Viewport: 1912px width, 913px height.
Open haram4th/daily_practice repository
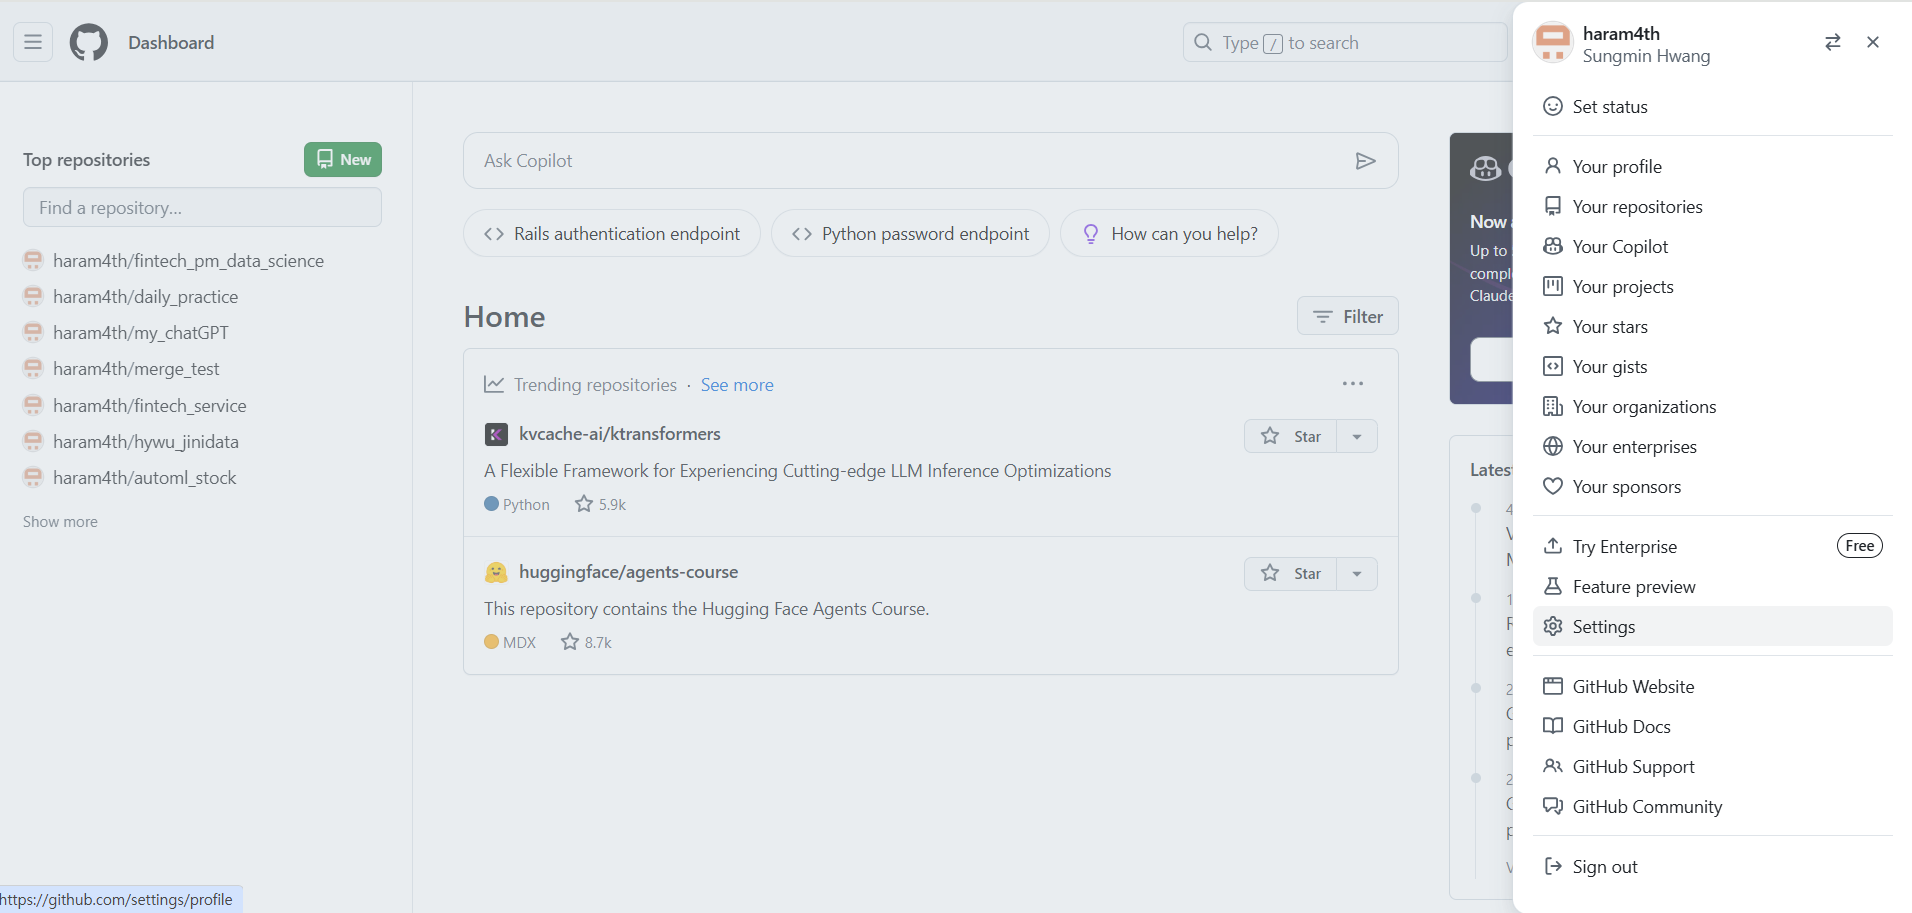145,297
